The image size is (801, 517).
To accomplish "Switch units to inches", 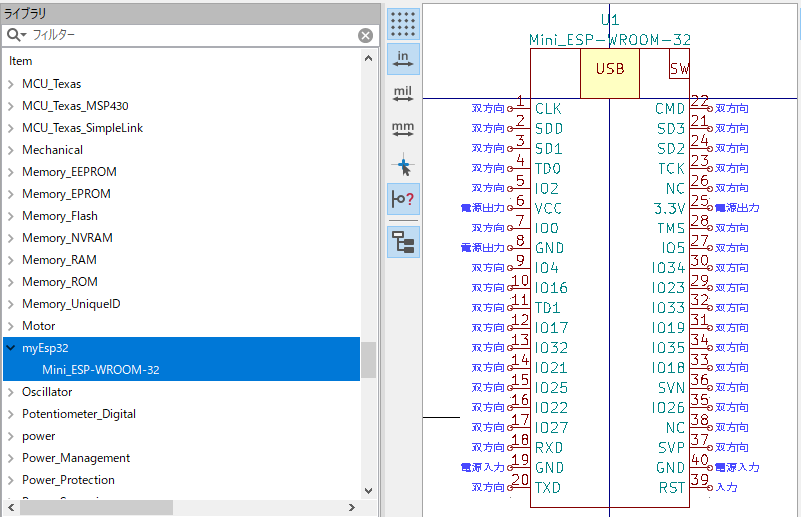I will [x=403, y=59].
